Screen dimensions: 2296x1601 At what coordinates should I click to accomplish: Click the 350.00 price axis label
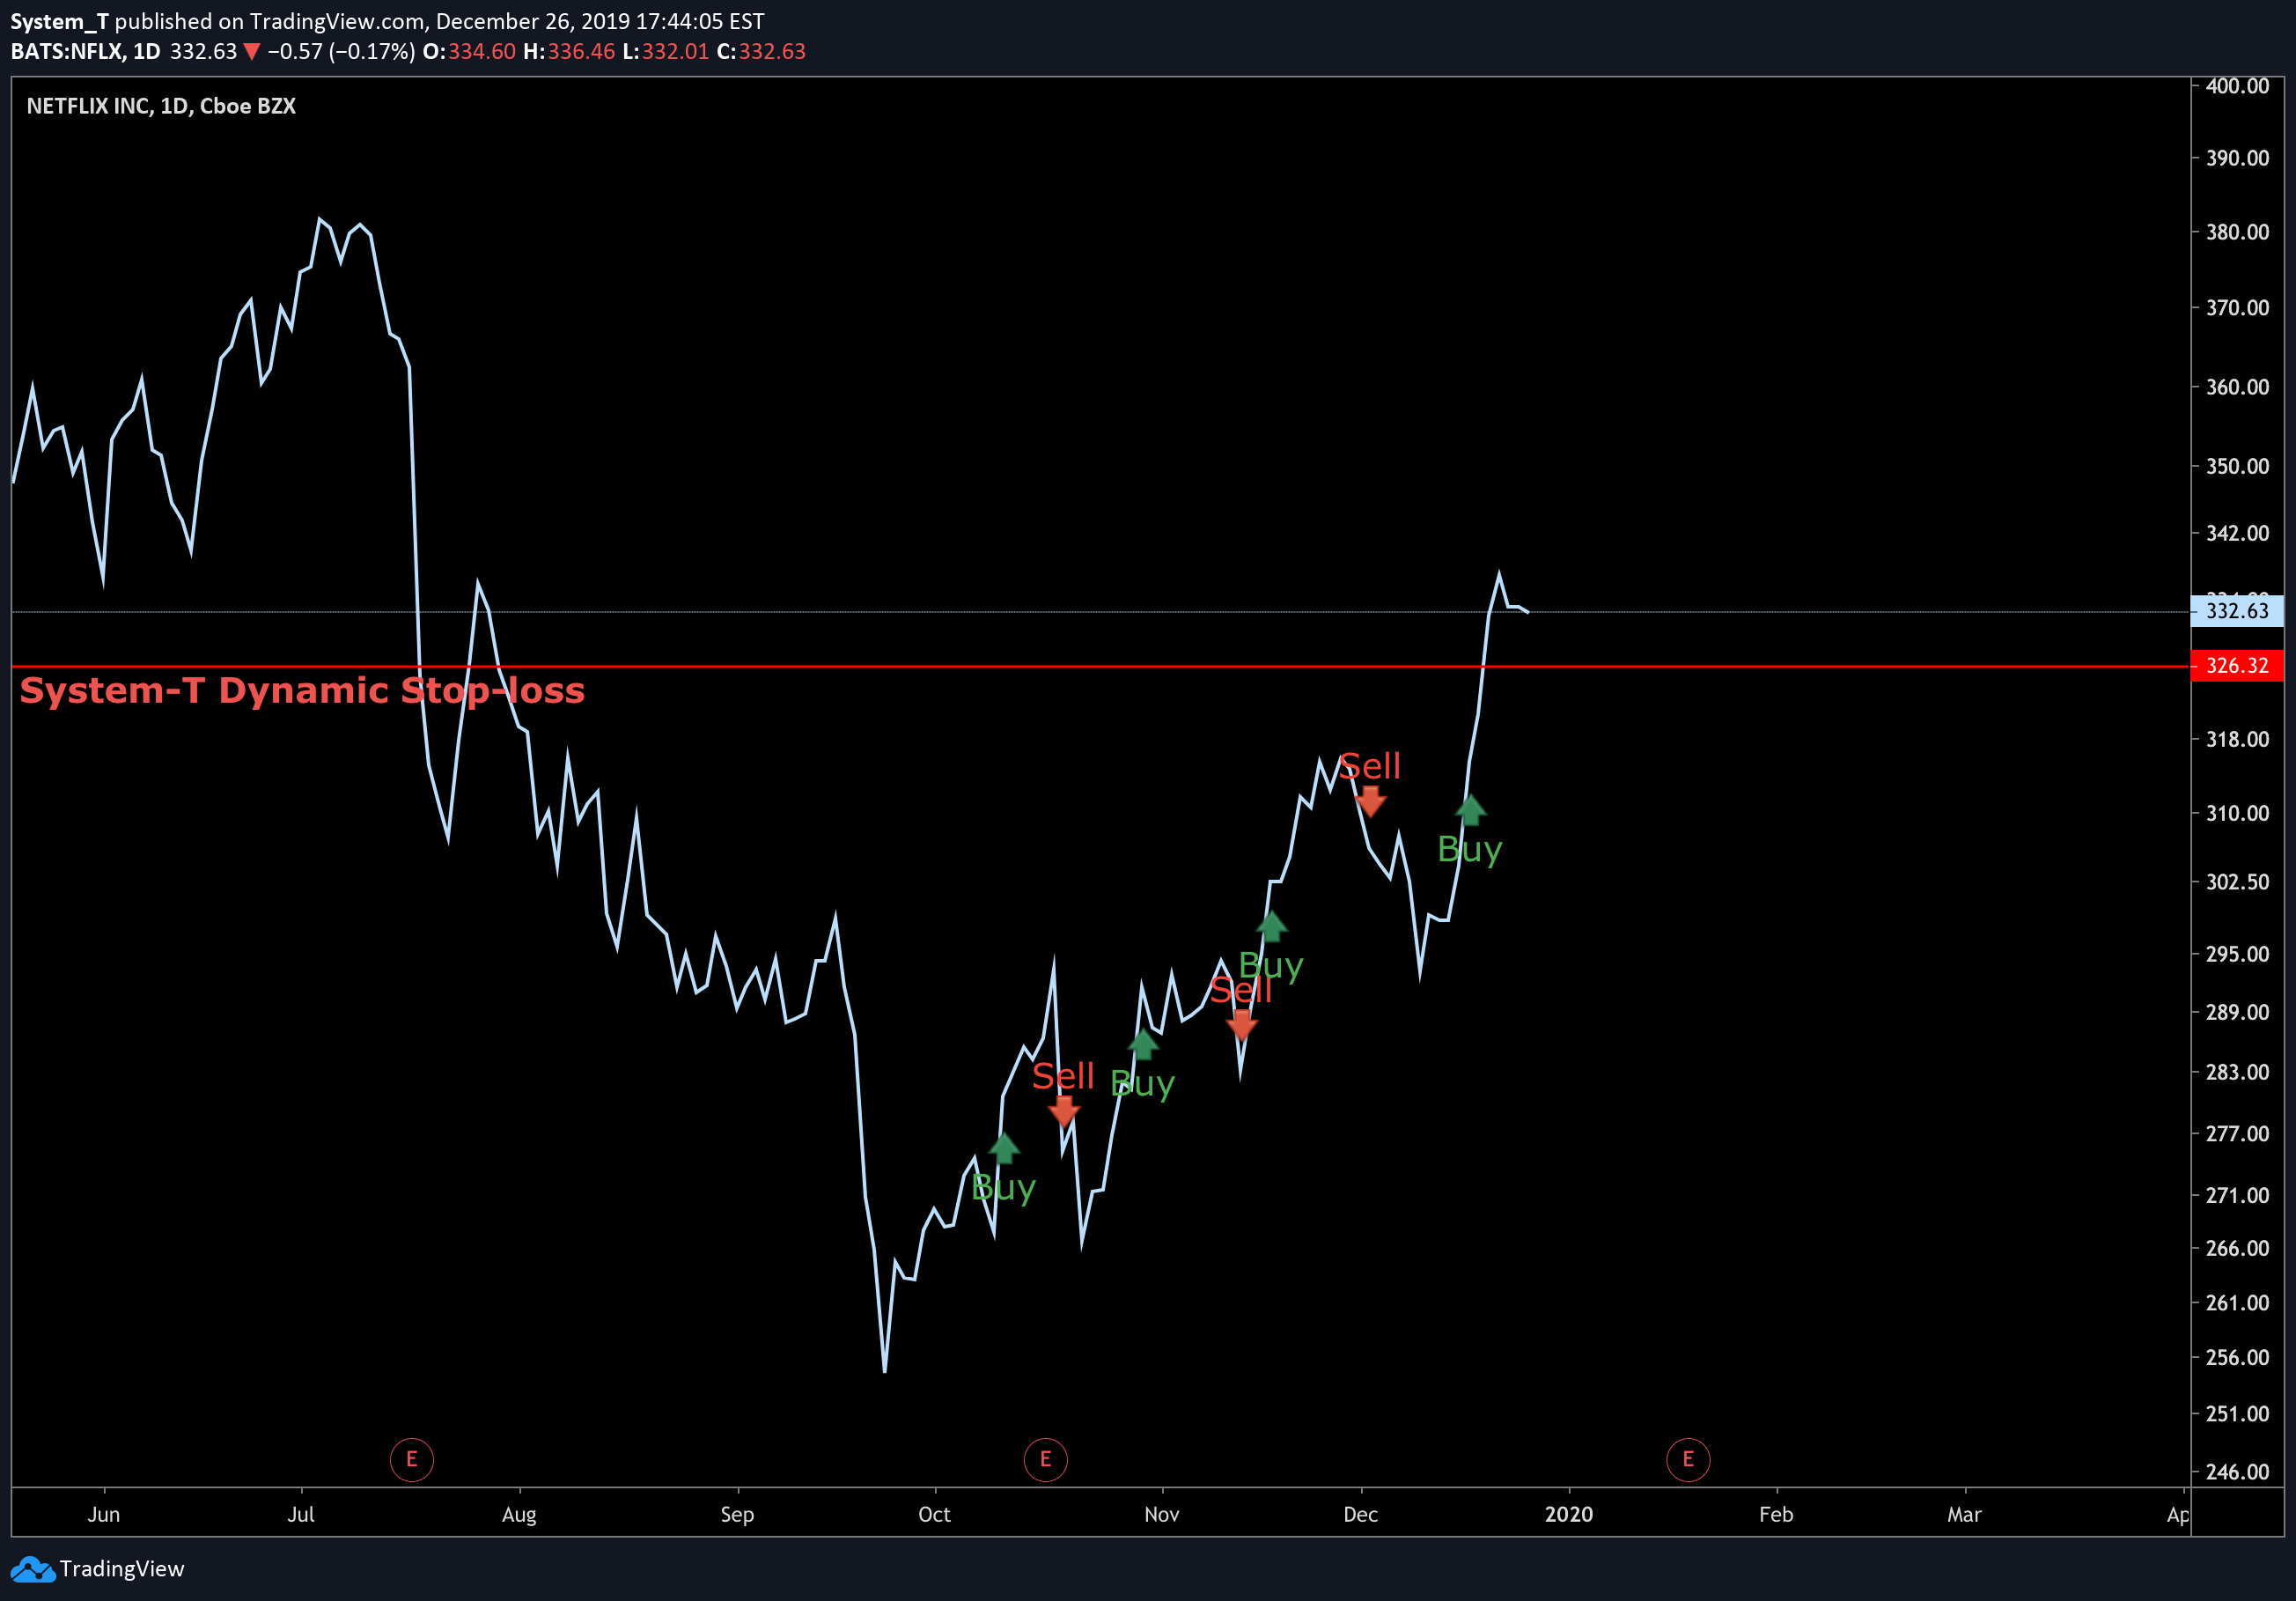2238,466
